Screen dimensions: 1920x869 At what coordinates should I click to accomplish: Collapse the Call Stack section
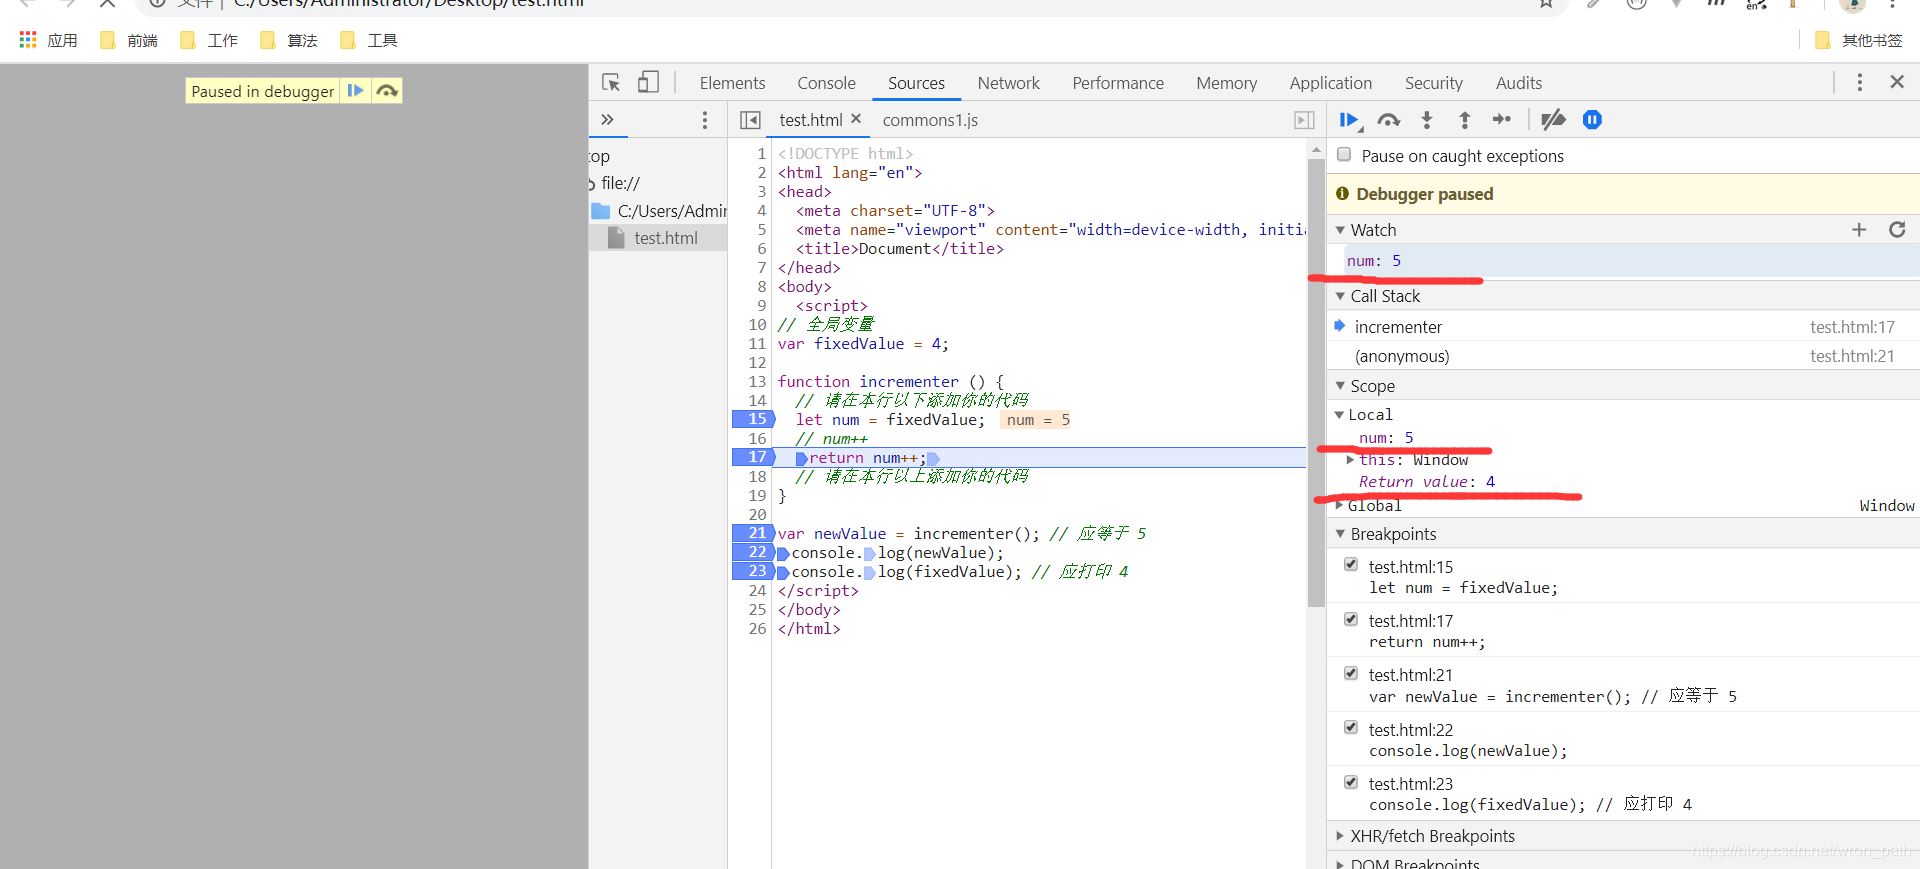click(1340, 296)
